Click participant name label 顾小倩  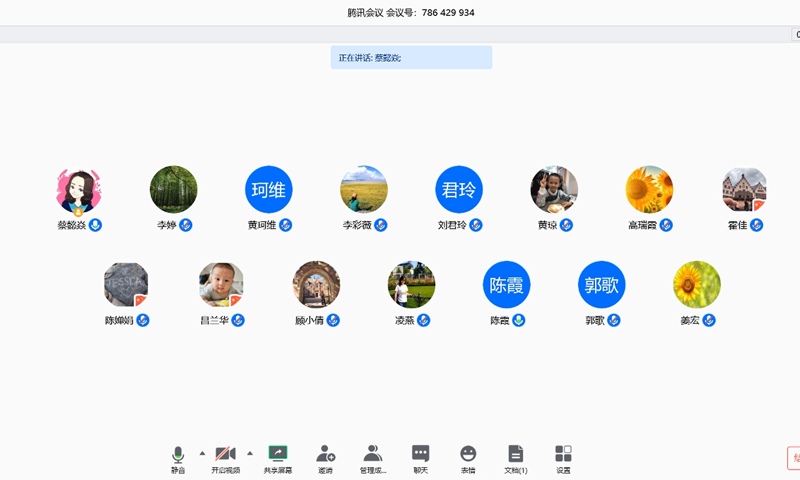click(x=309, y=321)
